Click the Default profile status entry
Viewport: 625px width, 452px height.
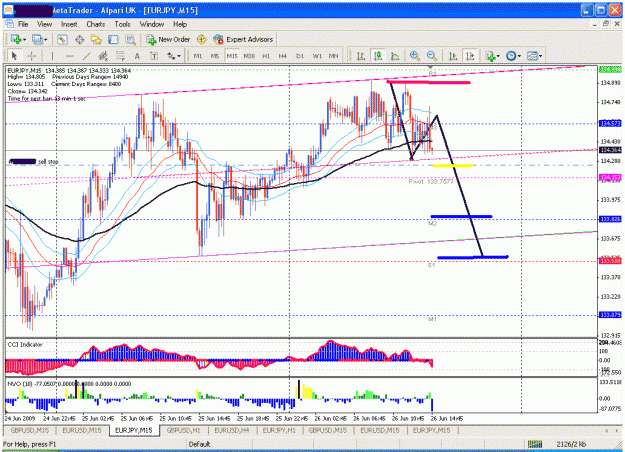199,444
